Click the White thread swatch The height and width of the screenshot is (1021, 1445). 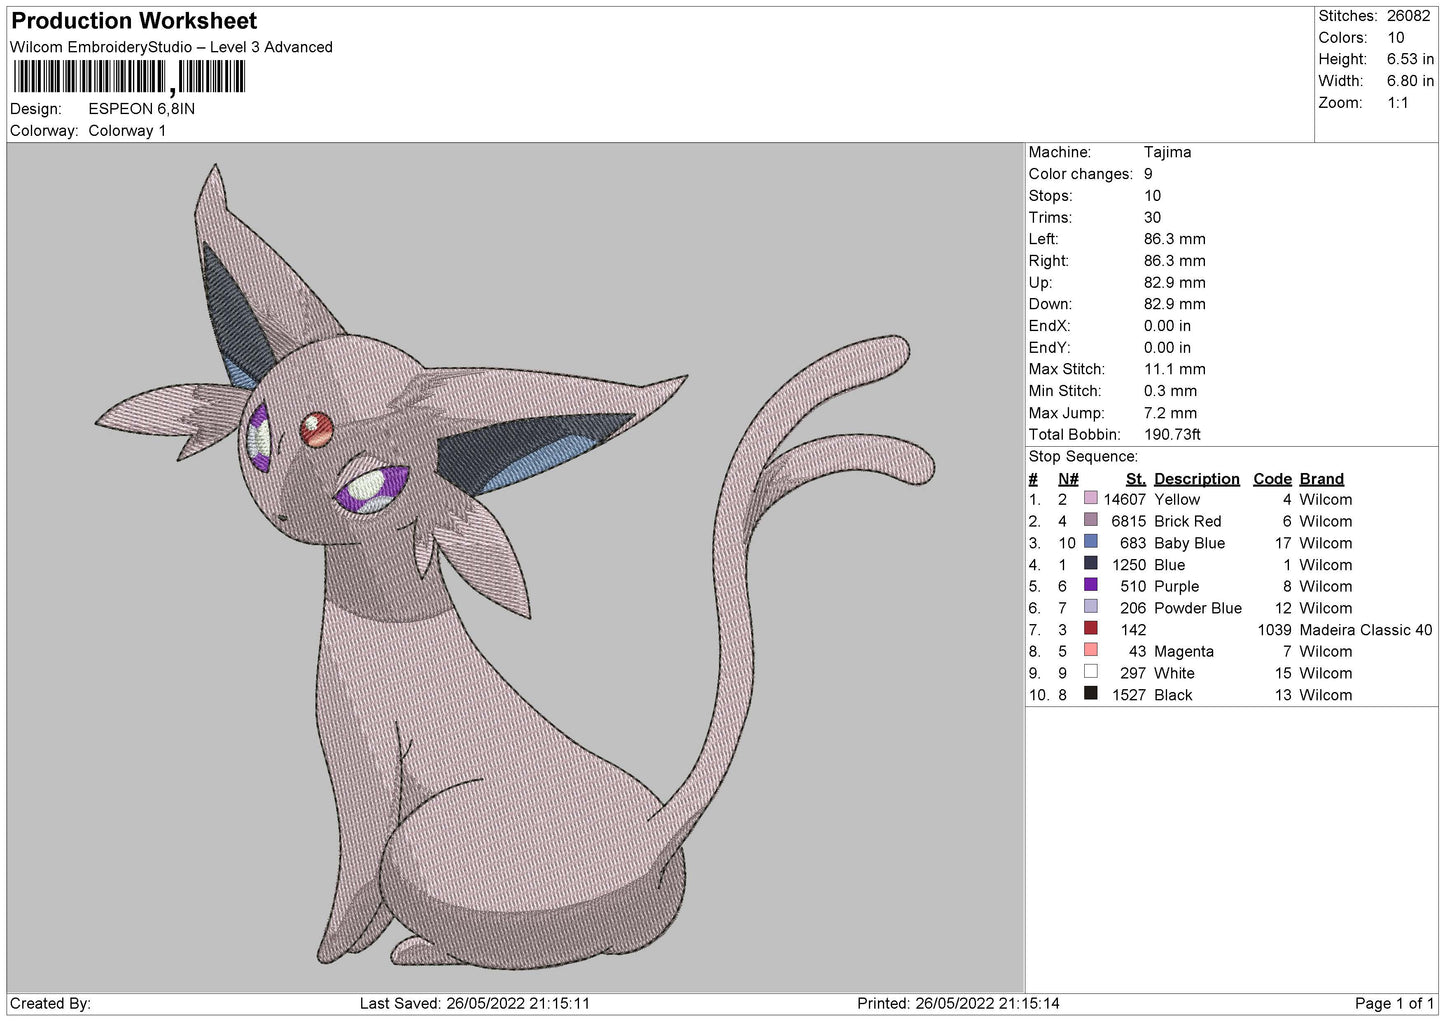1091,672
